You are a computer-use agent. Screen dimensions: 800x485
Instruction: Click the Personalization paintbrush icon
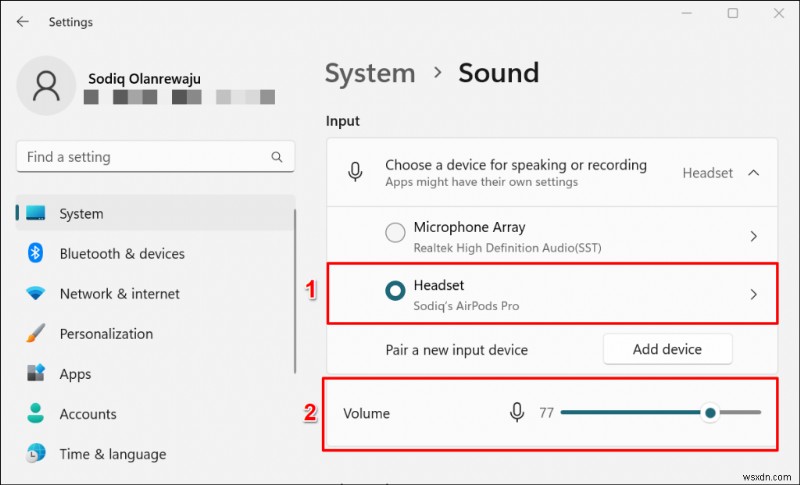(x=36, y=334)
